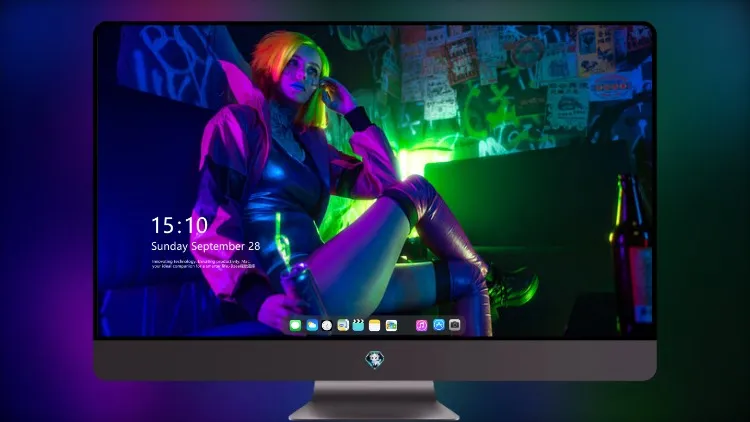Open the photo gallery icon in the dock
The height and width of the screenshot is (422, 750).
pyautogui.click(x=391, y=325)
